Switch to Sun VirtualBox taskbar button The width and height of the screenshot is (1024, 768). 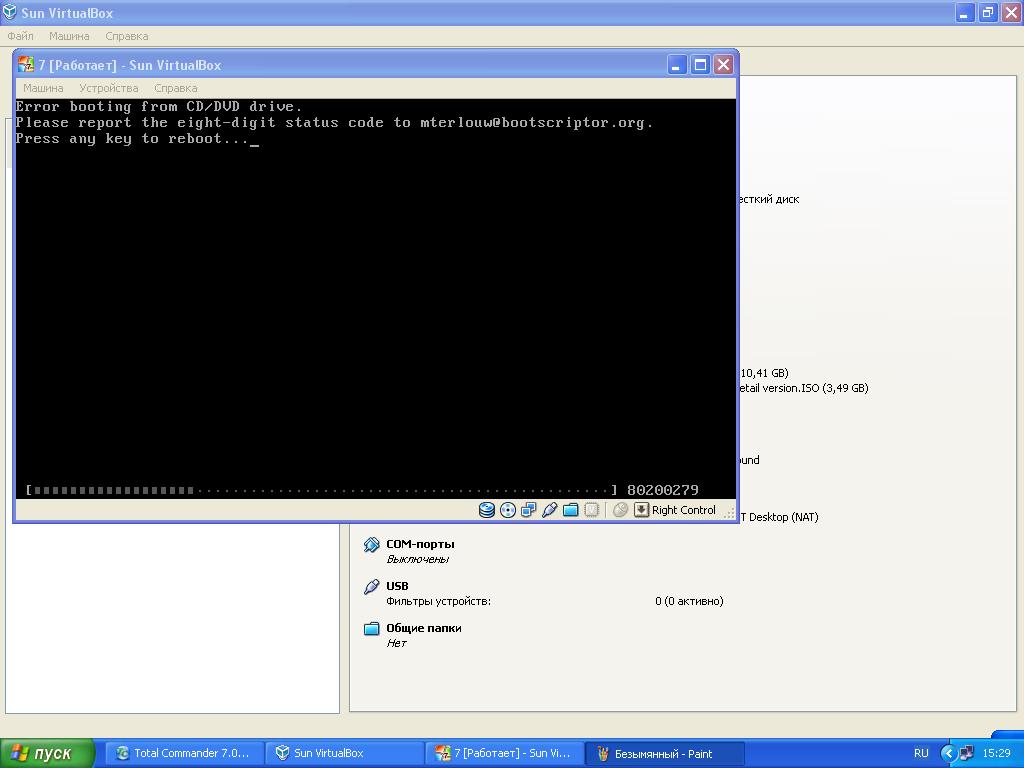[344, 753]
